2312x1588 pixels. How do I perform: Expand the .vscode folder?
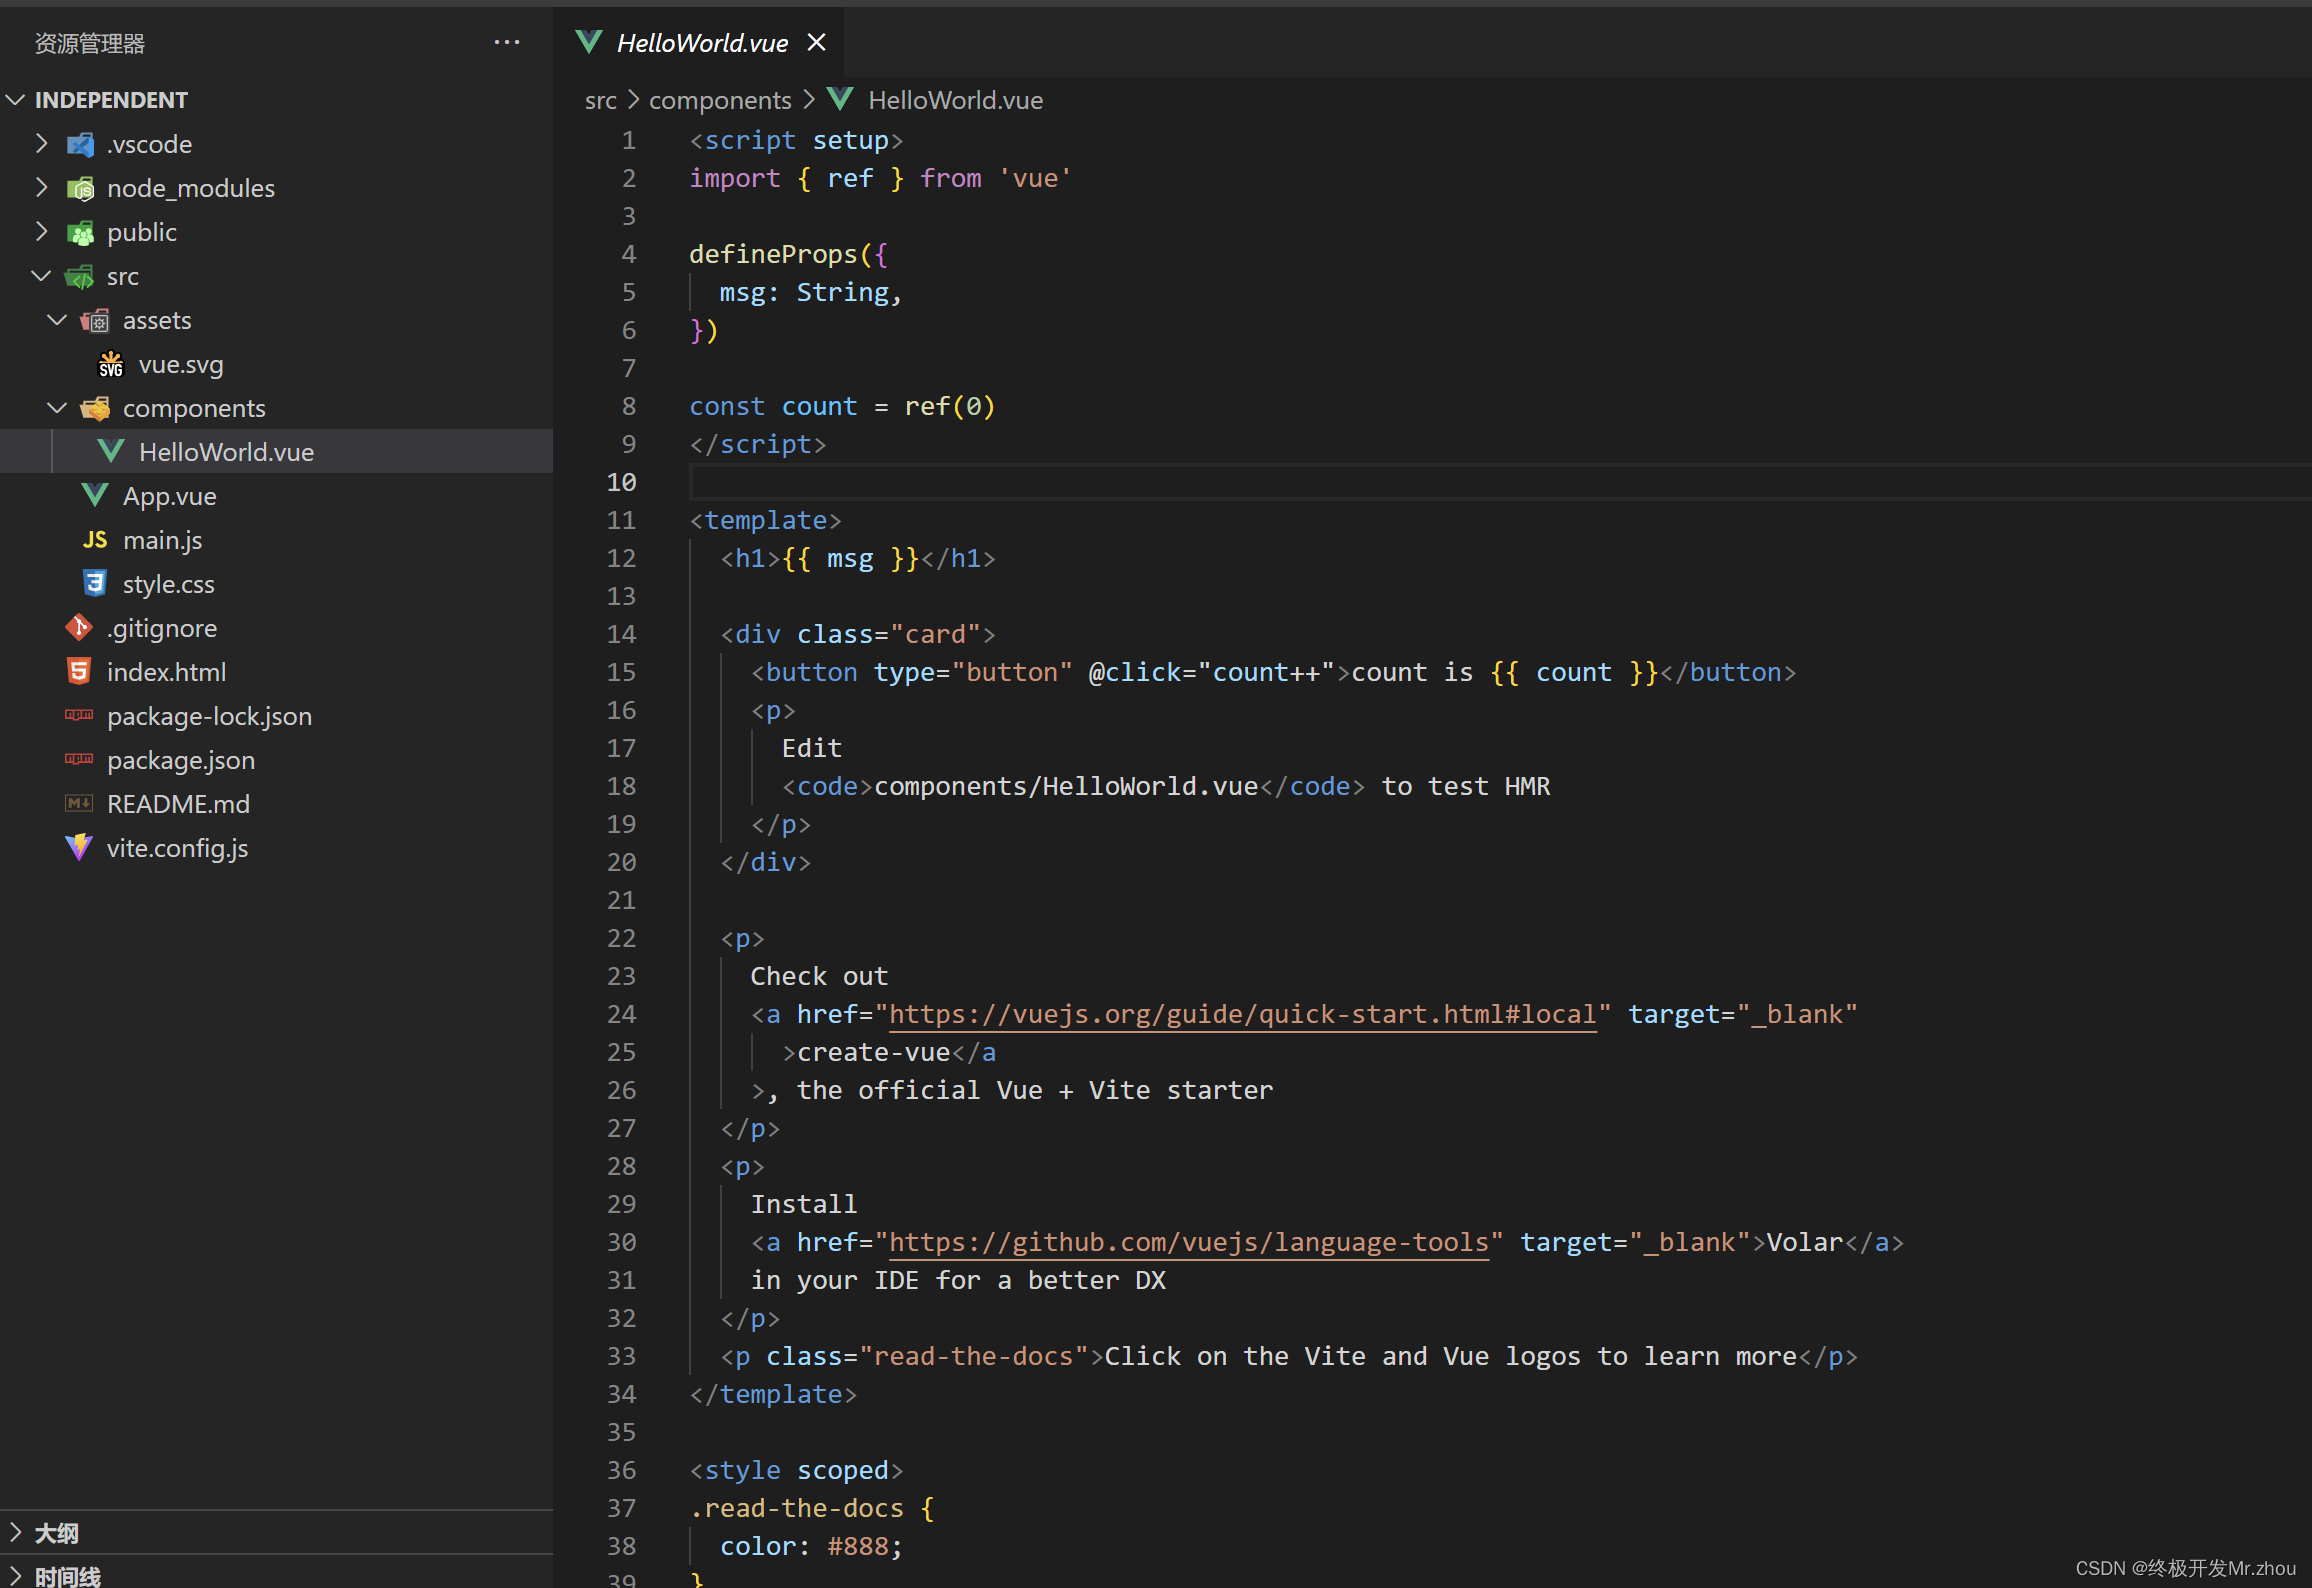[x=41, y=144]
